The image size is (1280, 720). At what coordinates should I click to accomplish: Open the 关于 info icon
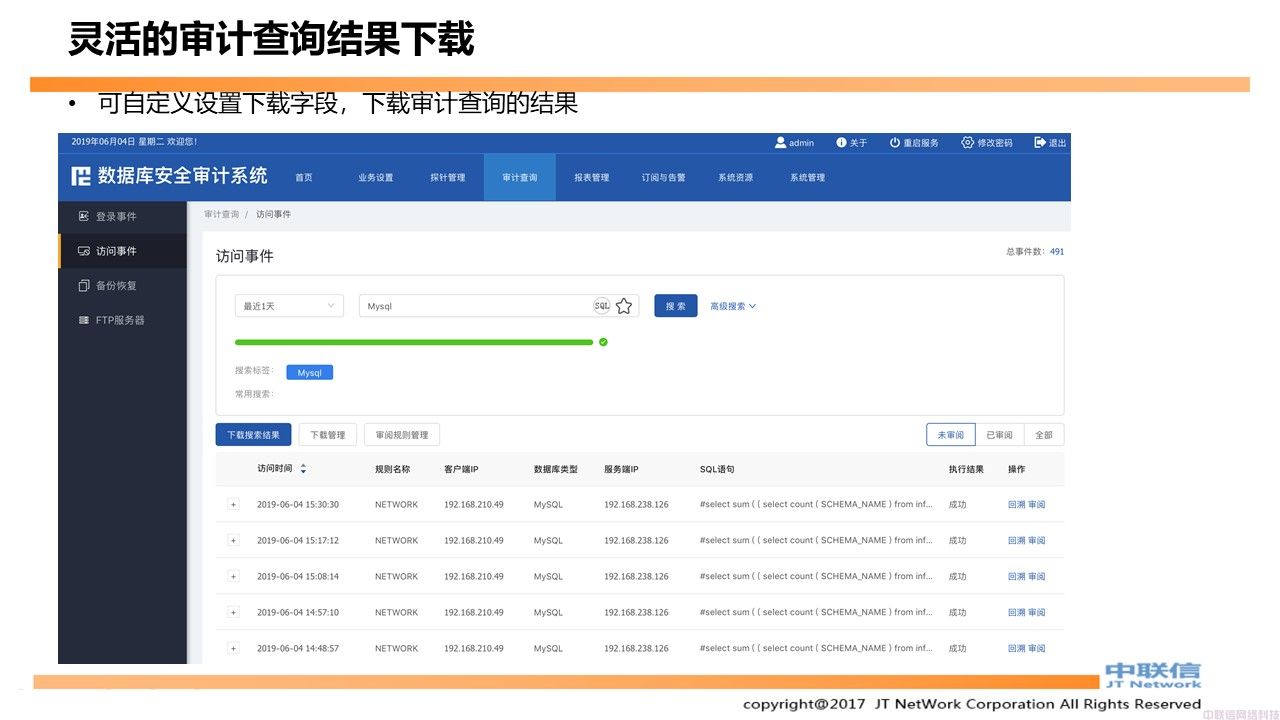(x=842, y=143)
